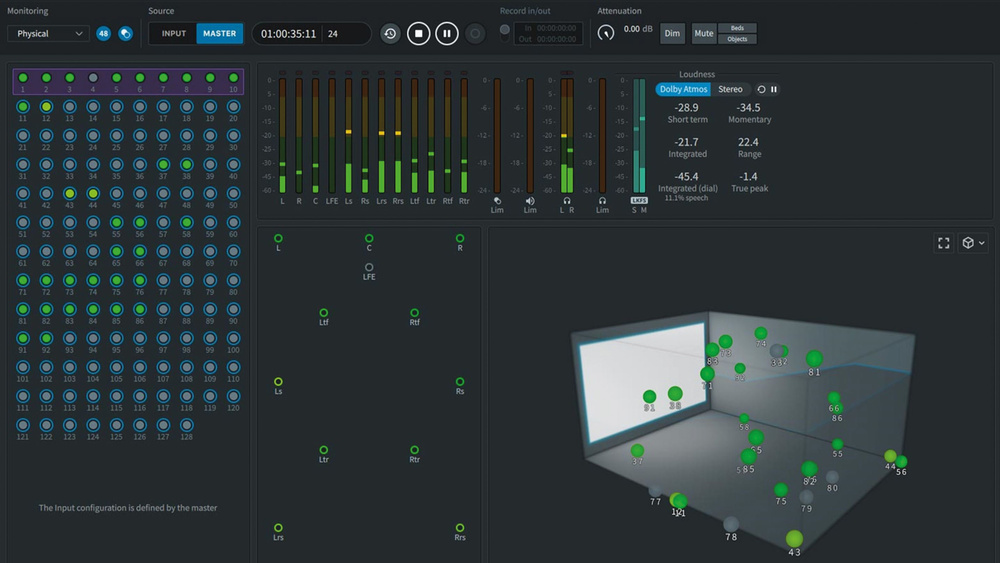Click the blue tag icon beside 48
Viewport: 1000px width, 563px height.
(x=125, y=33)
